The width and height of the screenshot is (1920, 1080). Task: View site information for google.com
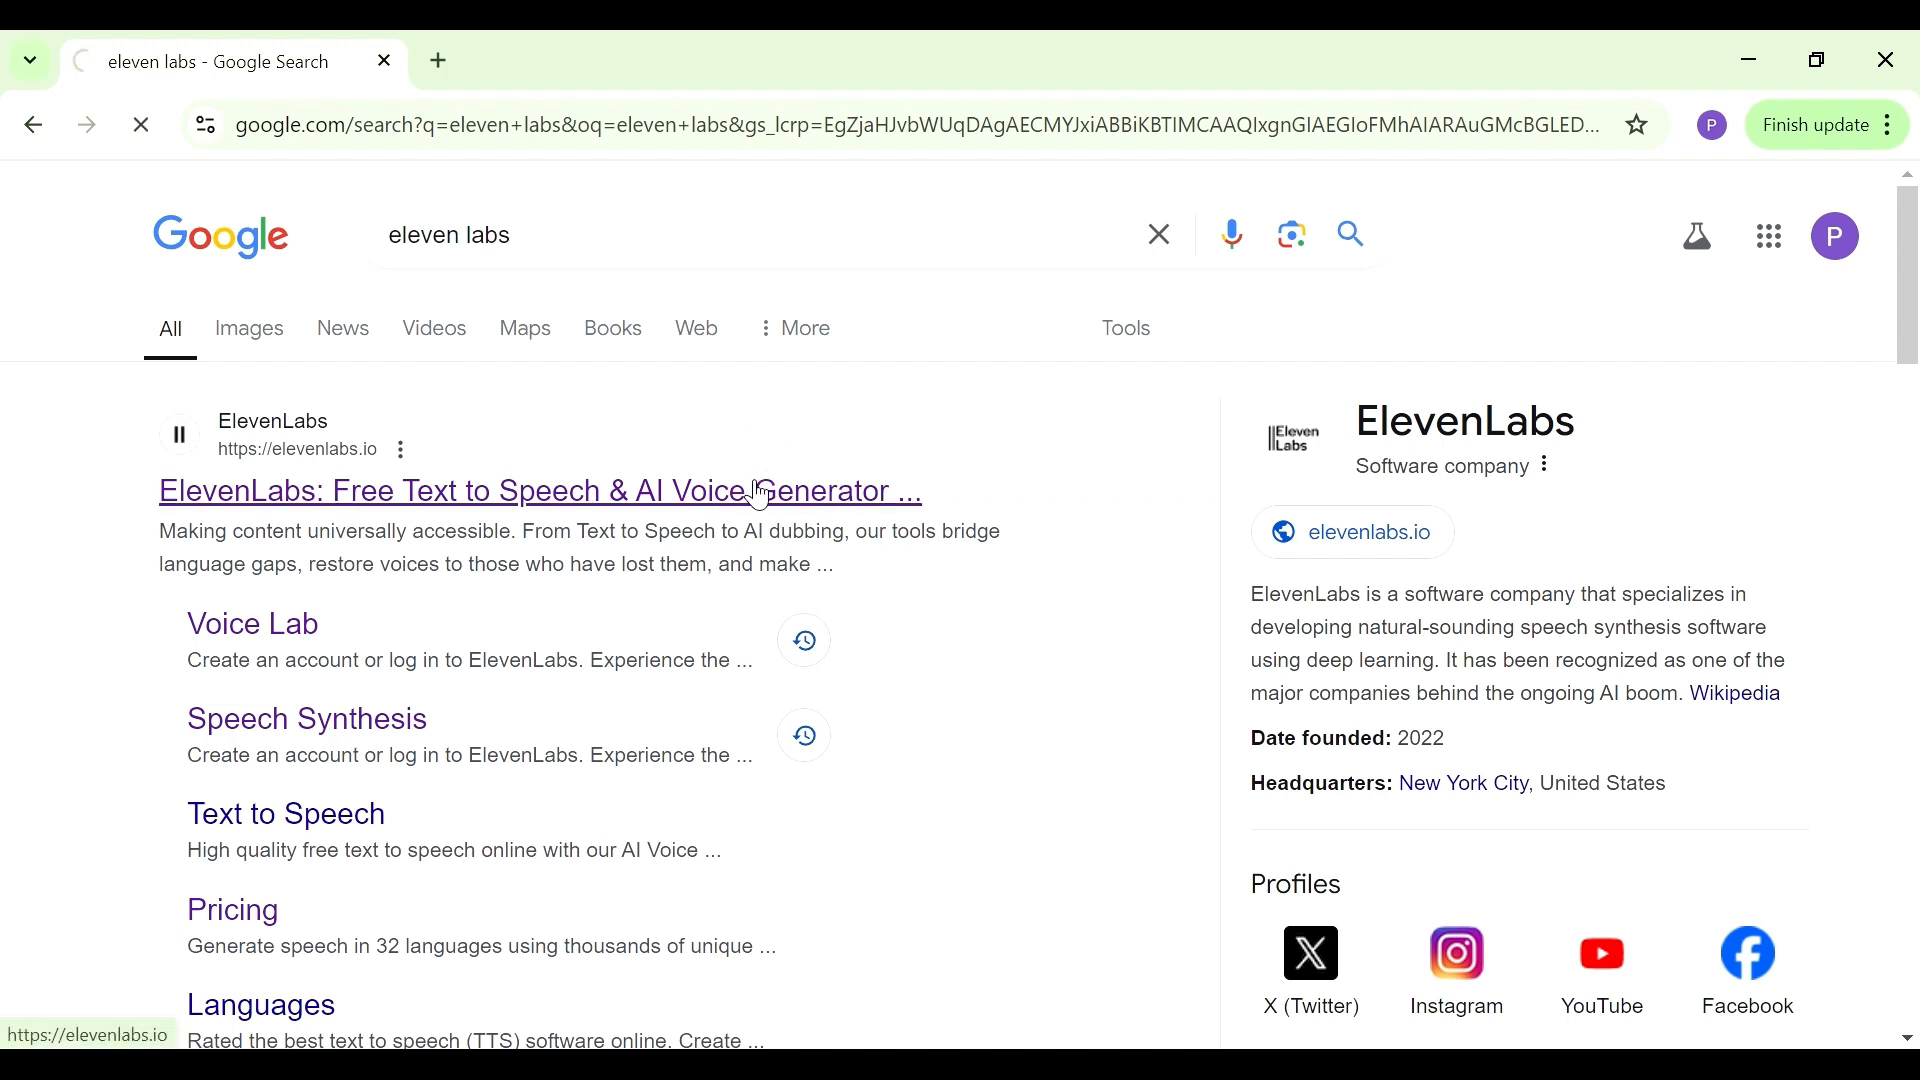pos(205,125)
